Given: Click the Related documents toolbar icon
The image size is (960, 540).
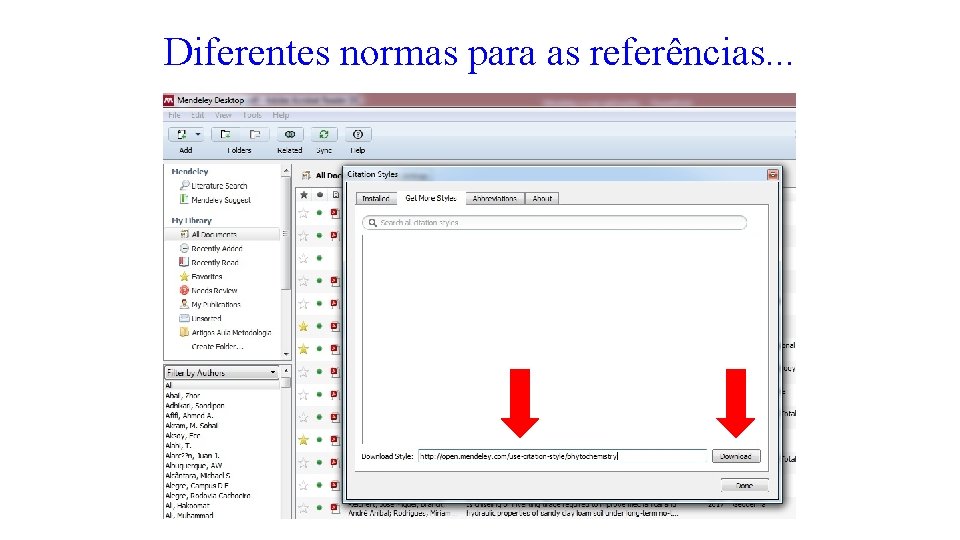Looking at the screenshot, I should click(290, 134).
